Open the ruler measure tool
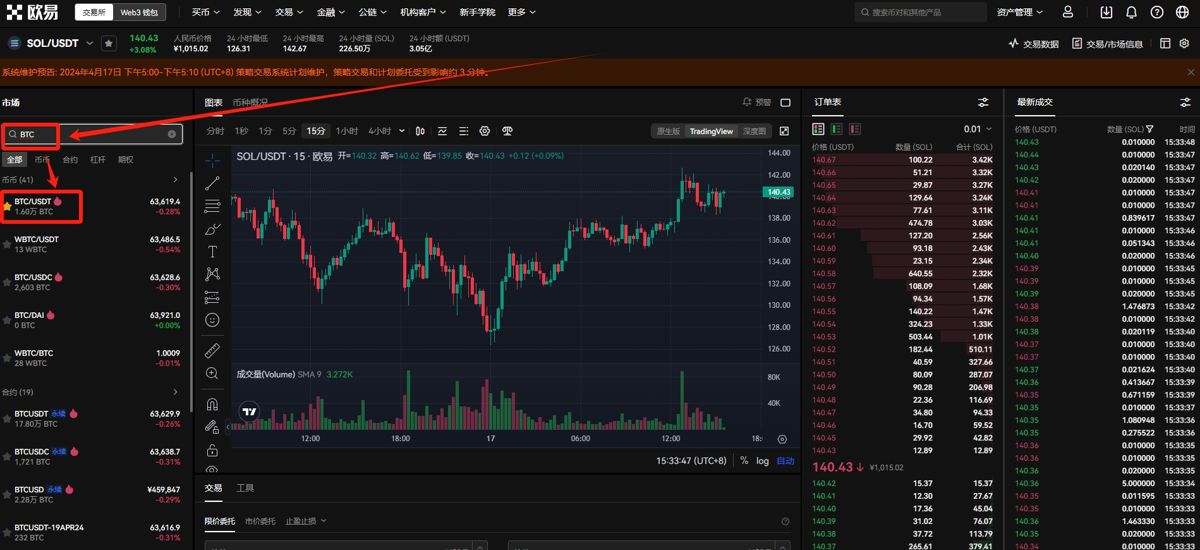Image resolution: width=1200 pixels, height=550 pixels. 212,350
